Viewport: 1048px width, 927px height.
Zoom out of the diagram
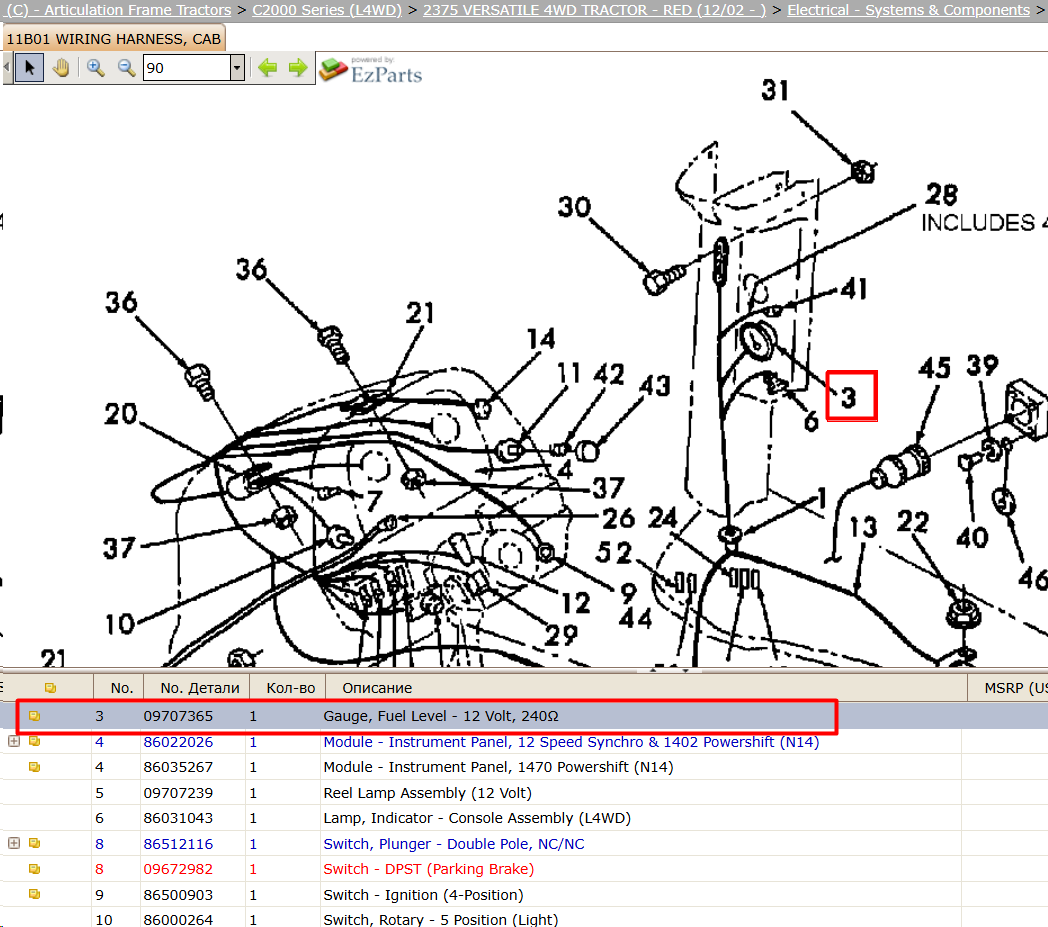(x=126, y=68)
